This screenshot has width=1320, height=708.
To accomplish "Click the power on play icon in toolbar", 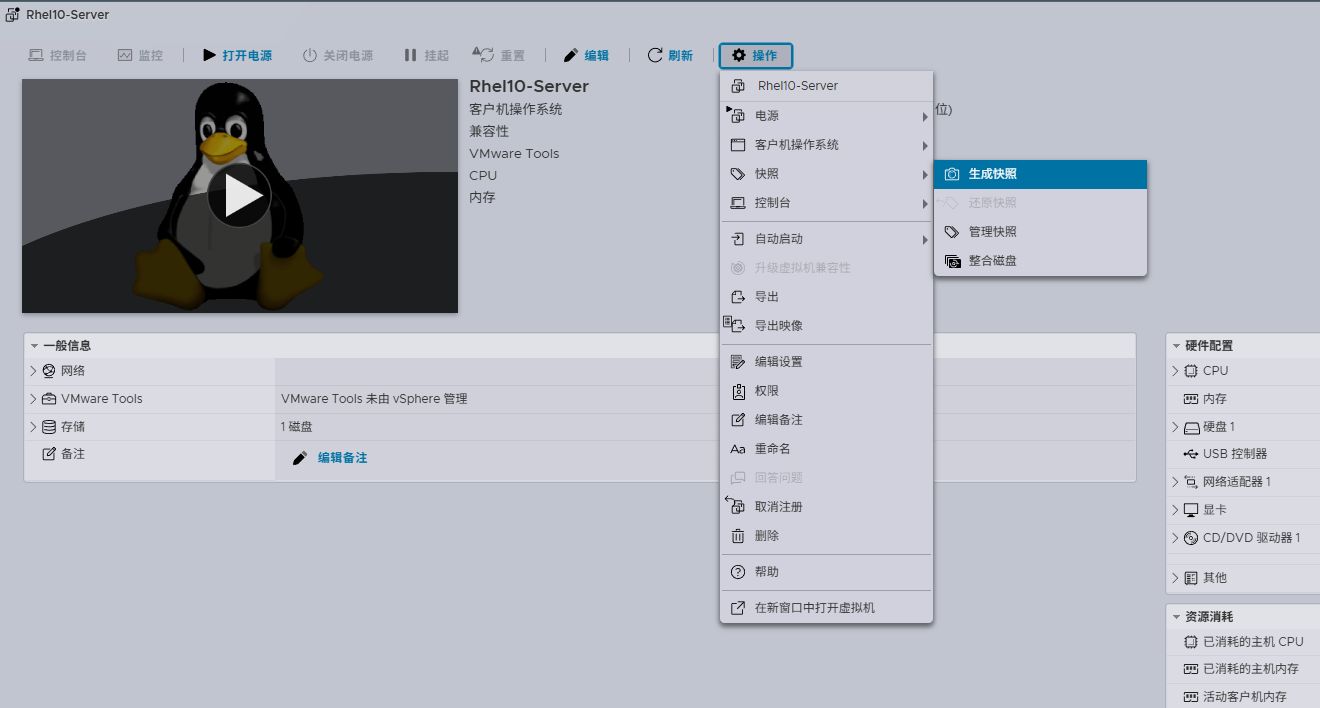I will point(209,55).
